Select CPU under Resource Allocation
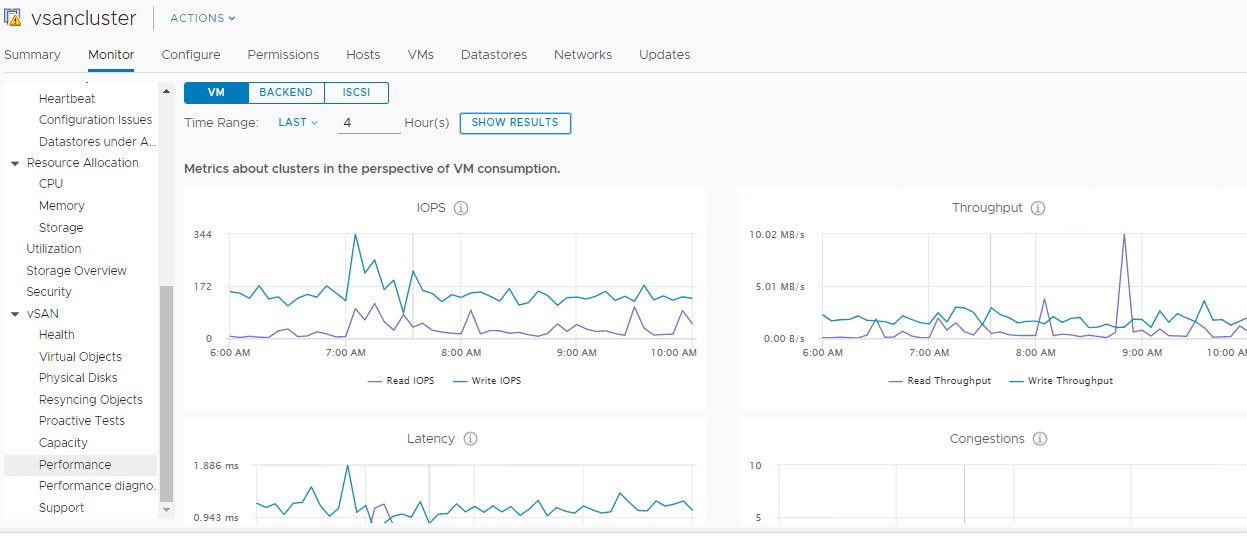This screenshot has height=538, width=1247. (x=51, y=184)
